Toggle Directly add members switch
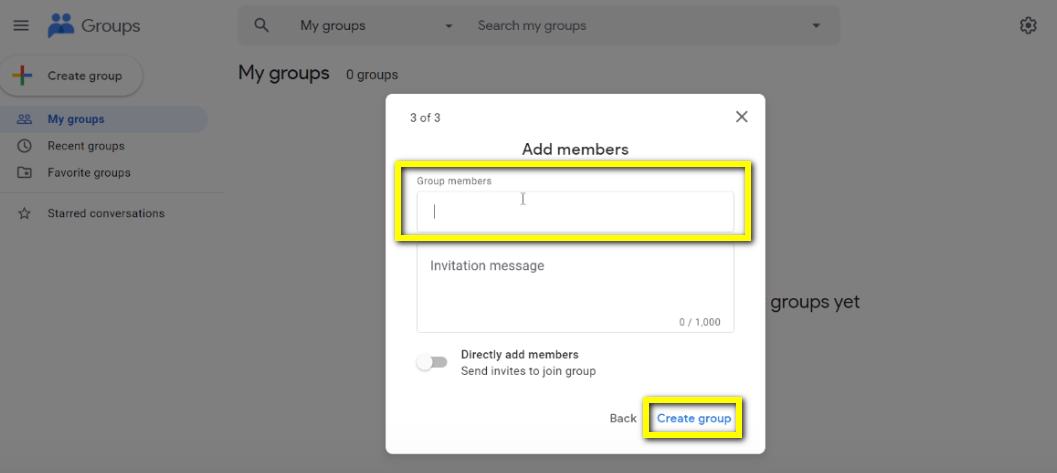Screen dimensions: 1057x473 [x=432, y=362]
